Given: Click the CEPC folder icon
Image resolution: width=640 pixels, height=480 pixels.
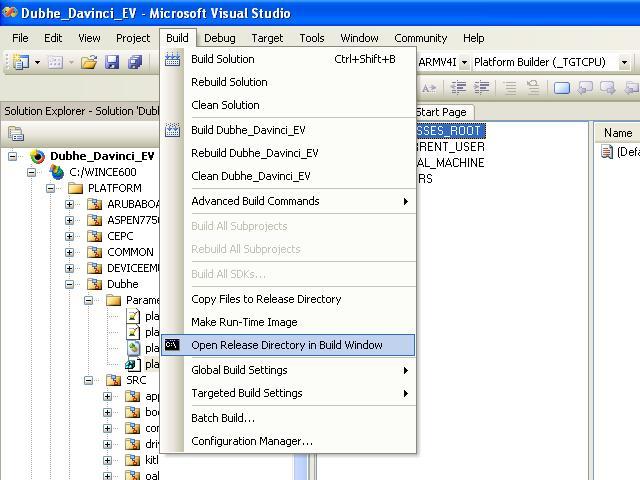Looking at the screenshot, I should (x=95, y=236).
